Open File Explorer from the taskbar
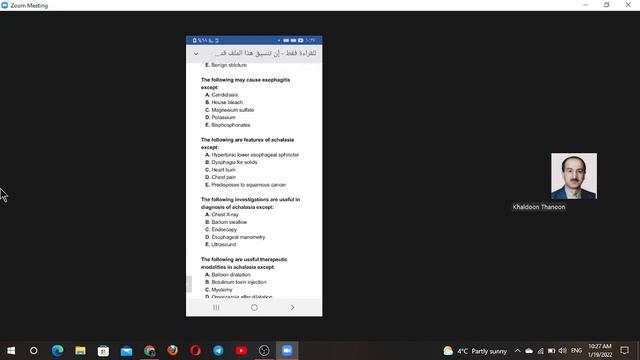Image resolution: width=640 pixels, height=360 pixels. click(80, 351)
